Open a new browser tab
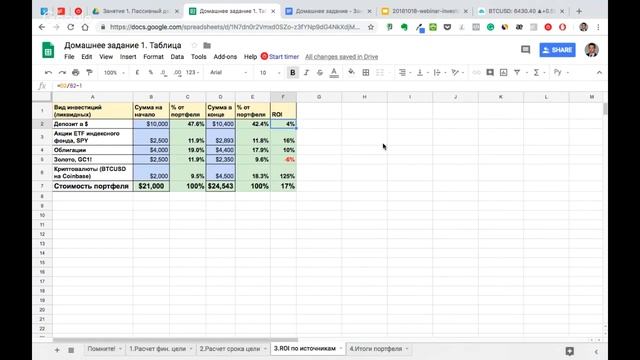The height and width of the screenshot is (360, 640). 579,11
